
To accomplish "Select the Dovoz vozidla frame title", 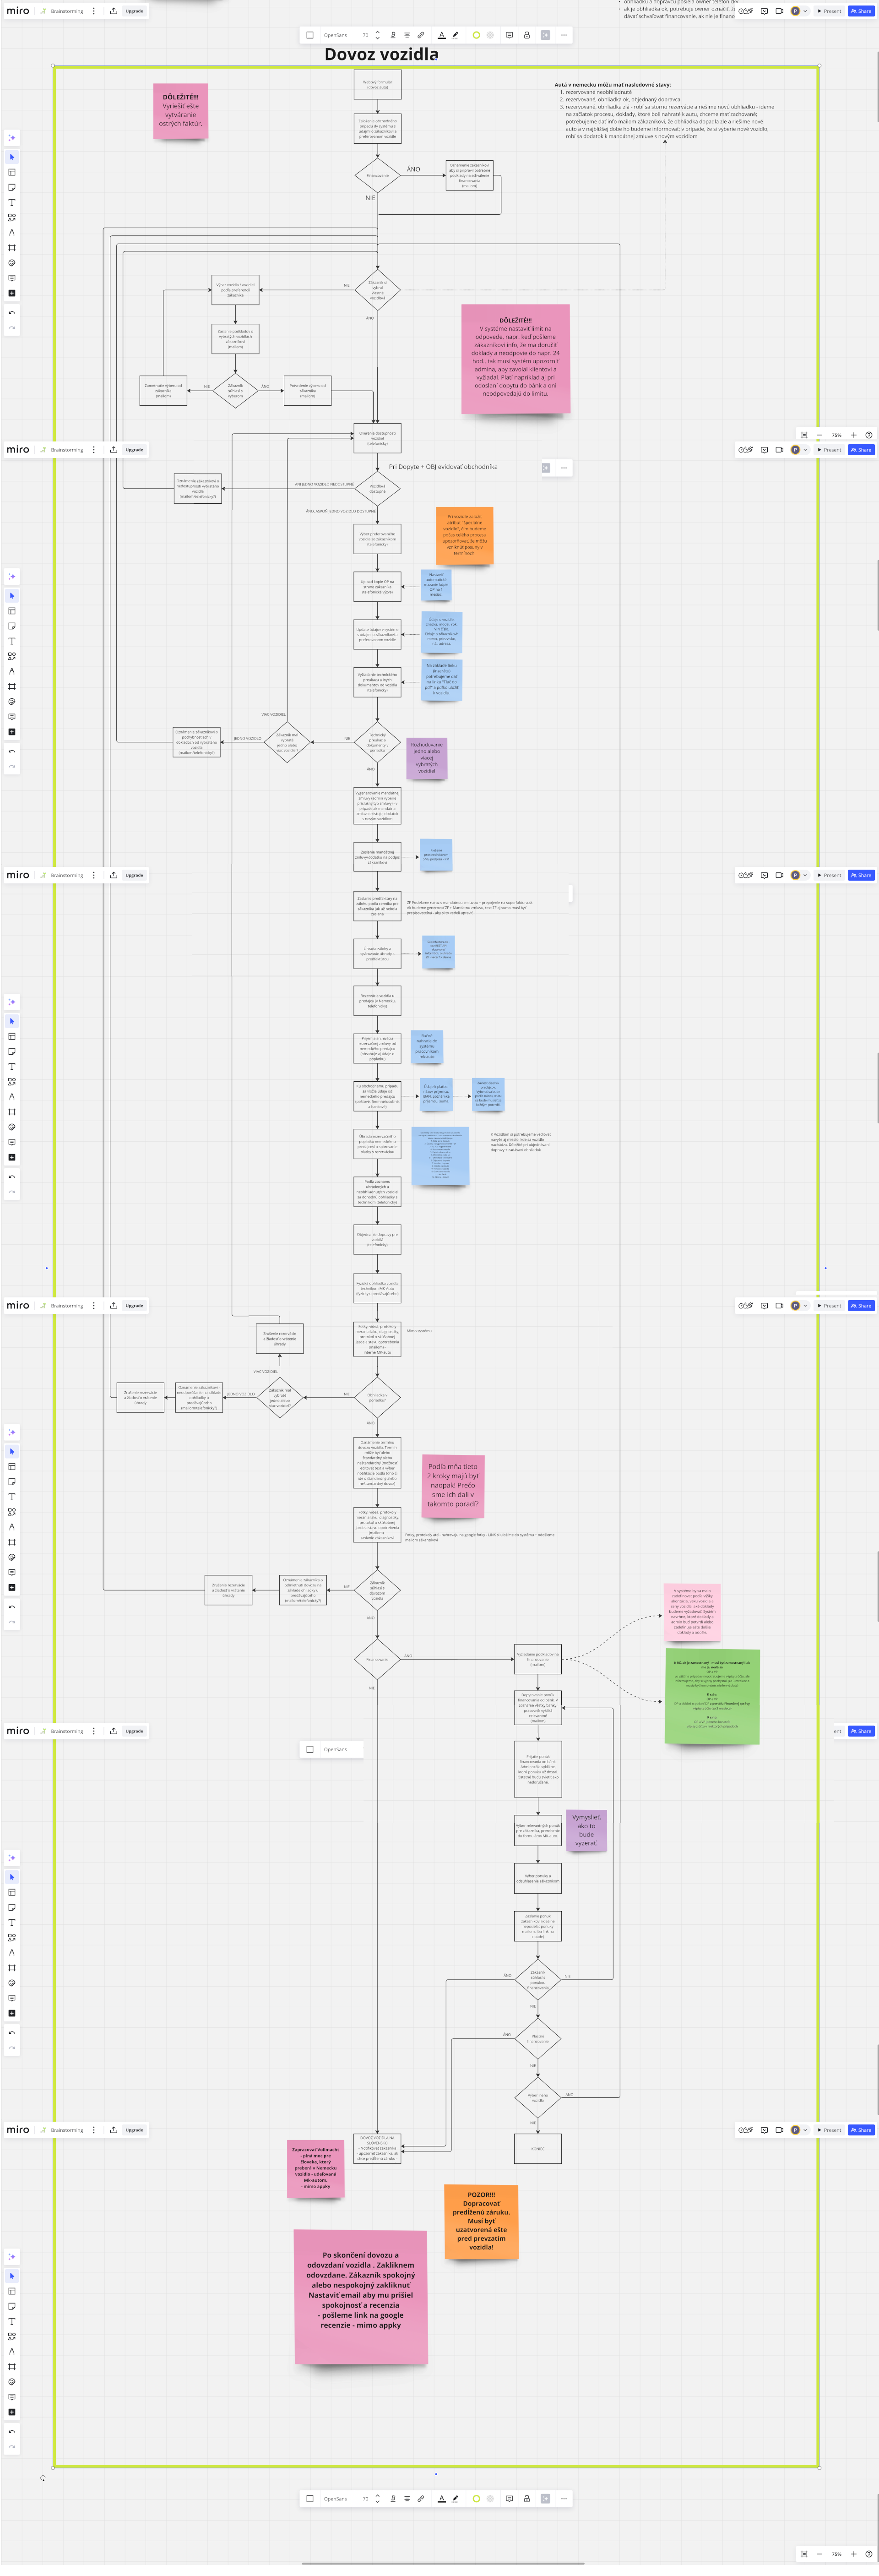I will pos(381,54).
